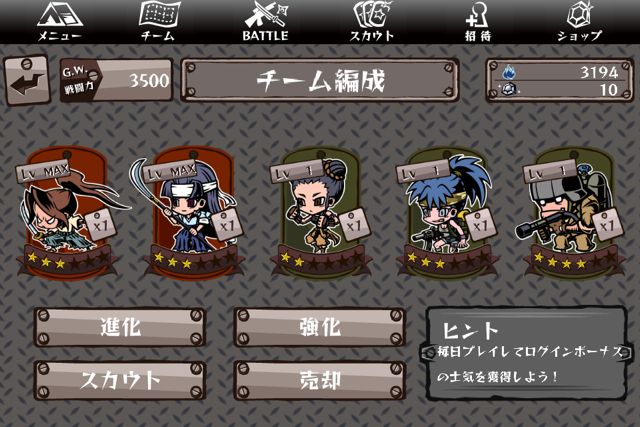Tap the lower スカウト button
640x427 pixels.
(120, 380)
